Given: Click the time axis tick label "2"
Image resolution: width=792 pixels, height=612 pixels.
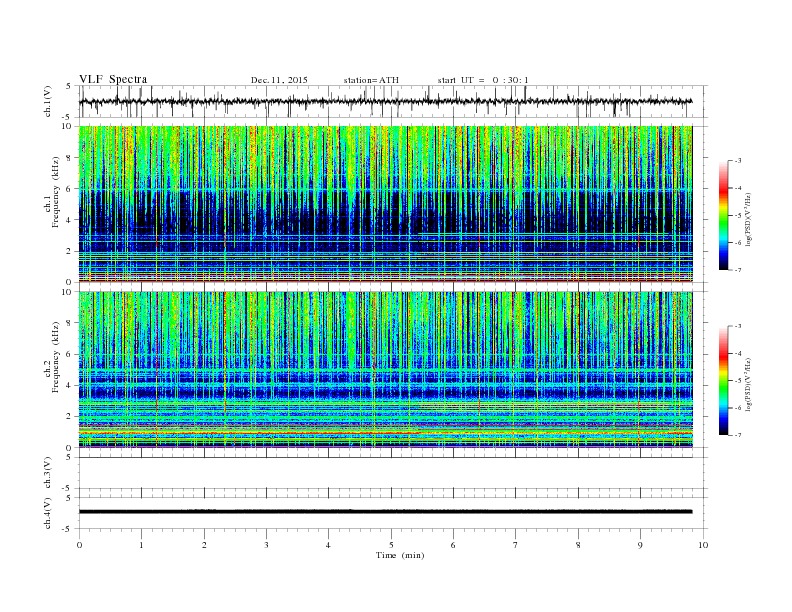Looking at the screenshot, I should click(204, 545).
